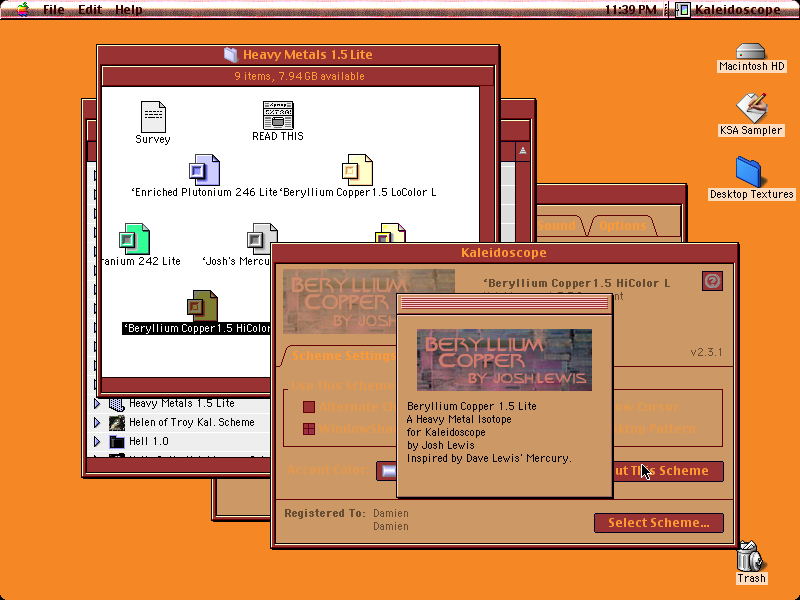The image size is (800, 600).
Task: Open the Edit menu
Action: tap(90, 9)
